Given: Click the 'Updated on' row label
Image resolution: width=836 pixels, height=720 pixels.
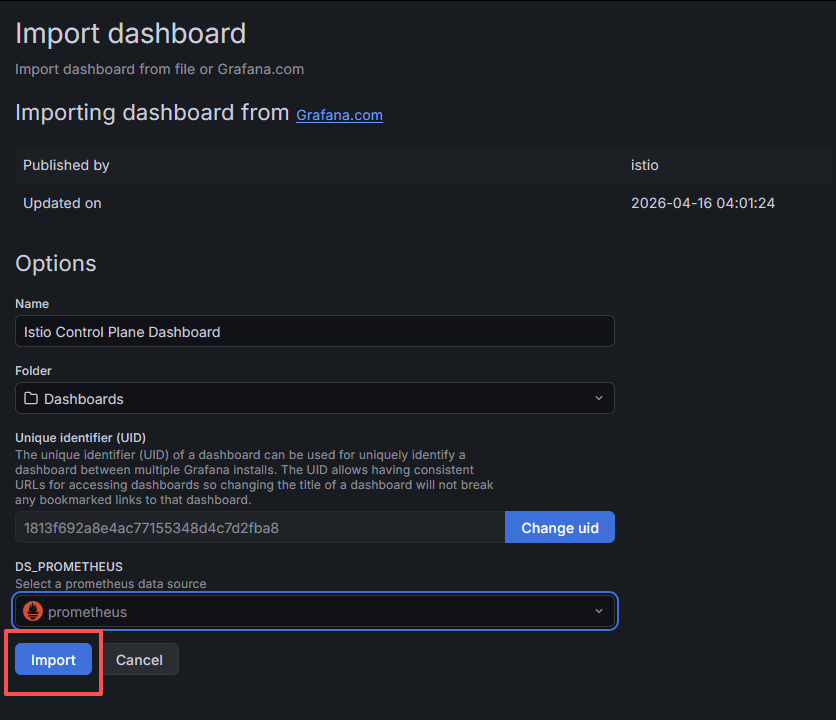Looking at the screenshot, I should point(62,203).
